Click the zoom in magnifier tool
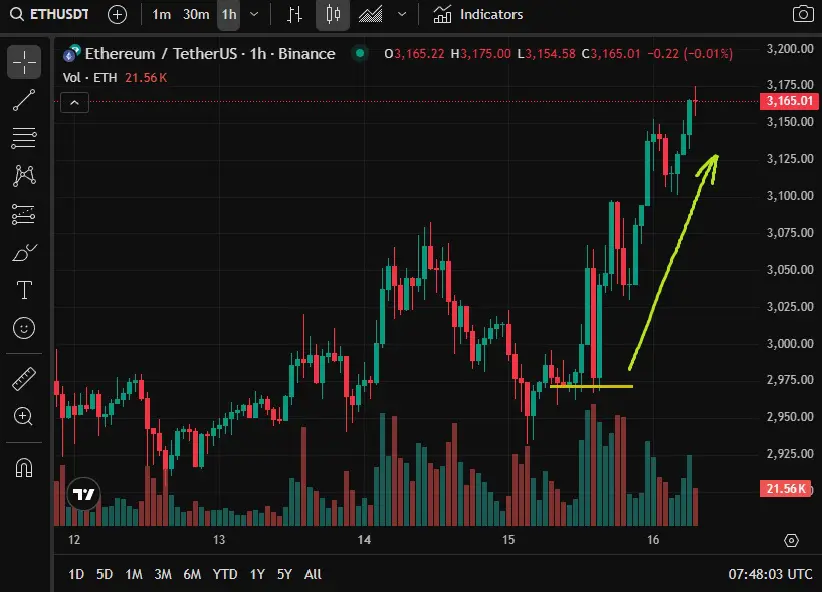 [x=23, y=416]
